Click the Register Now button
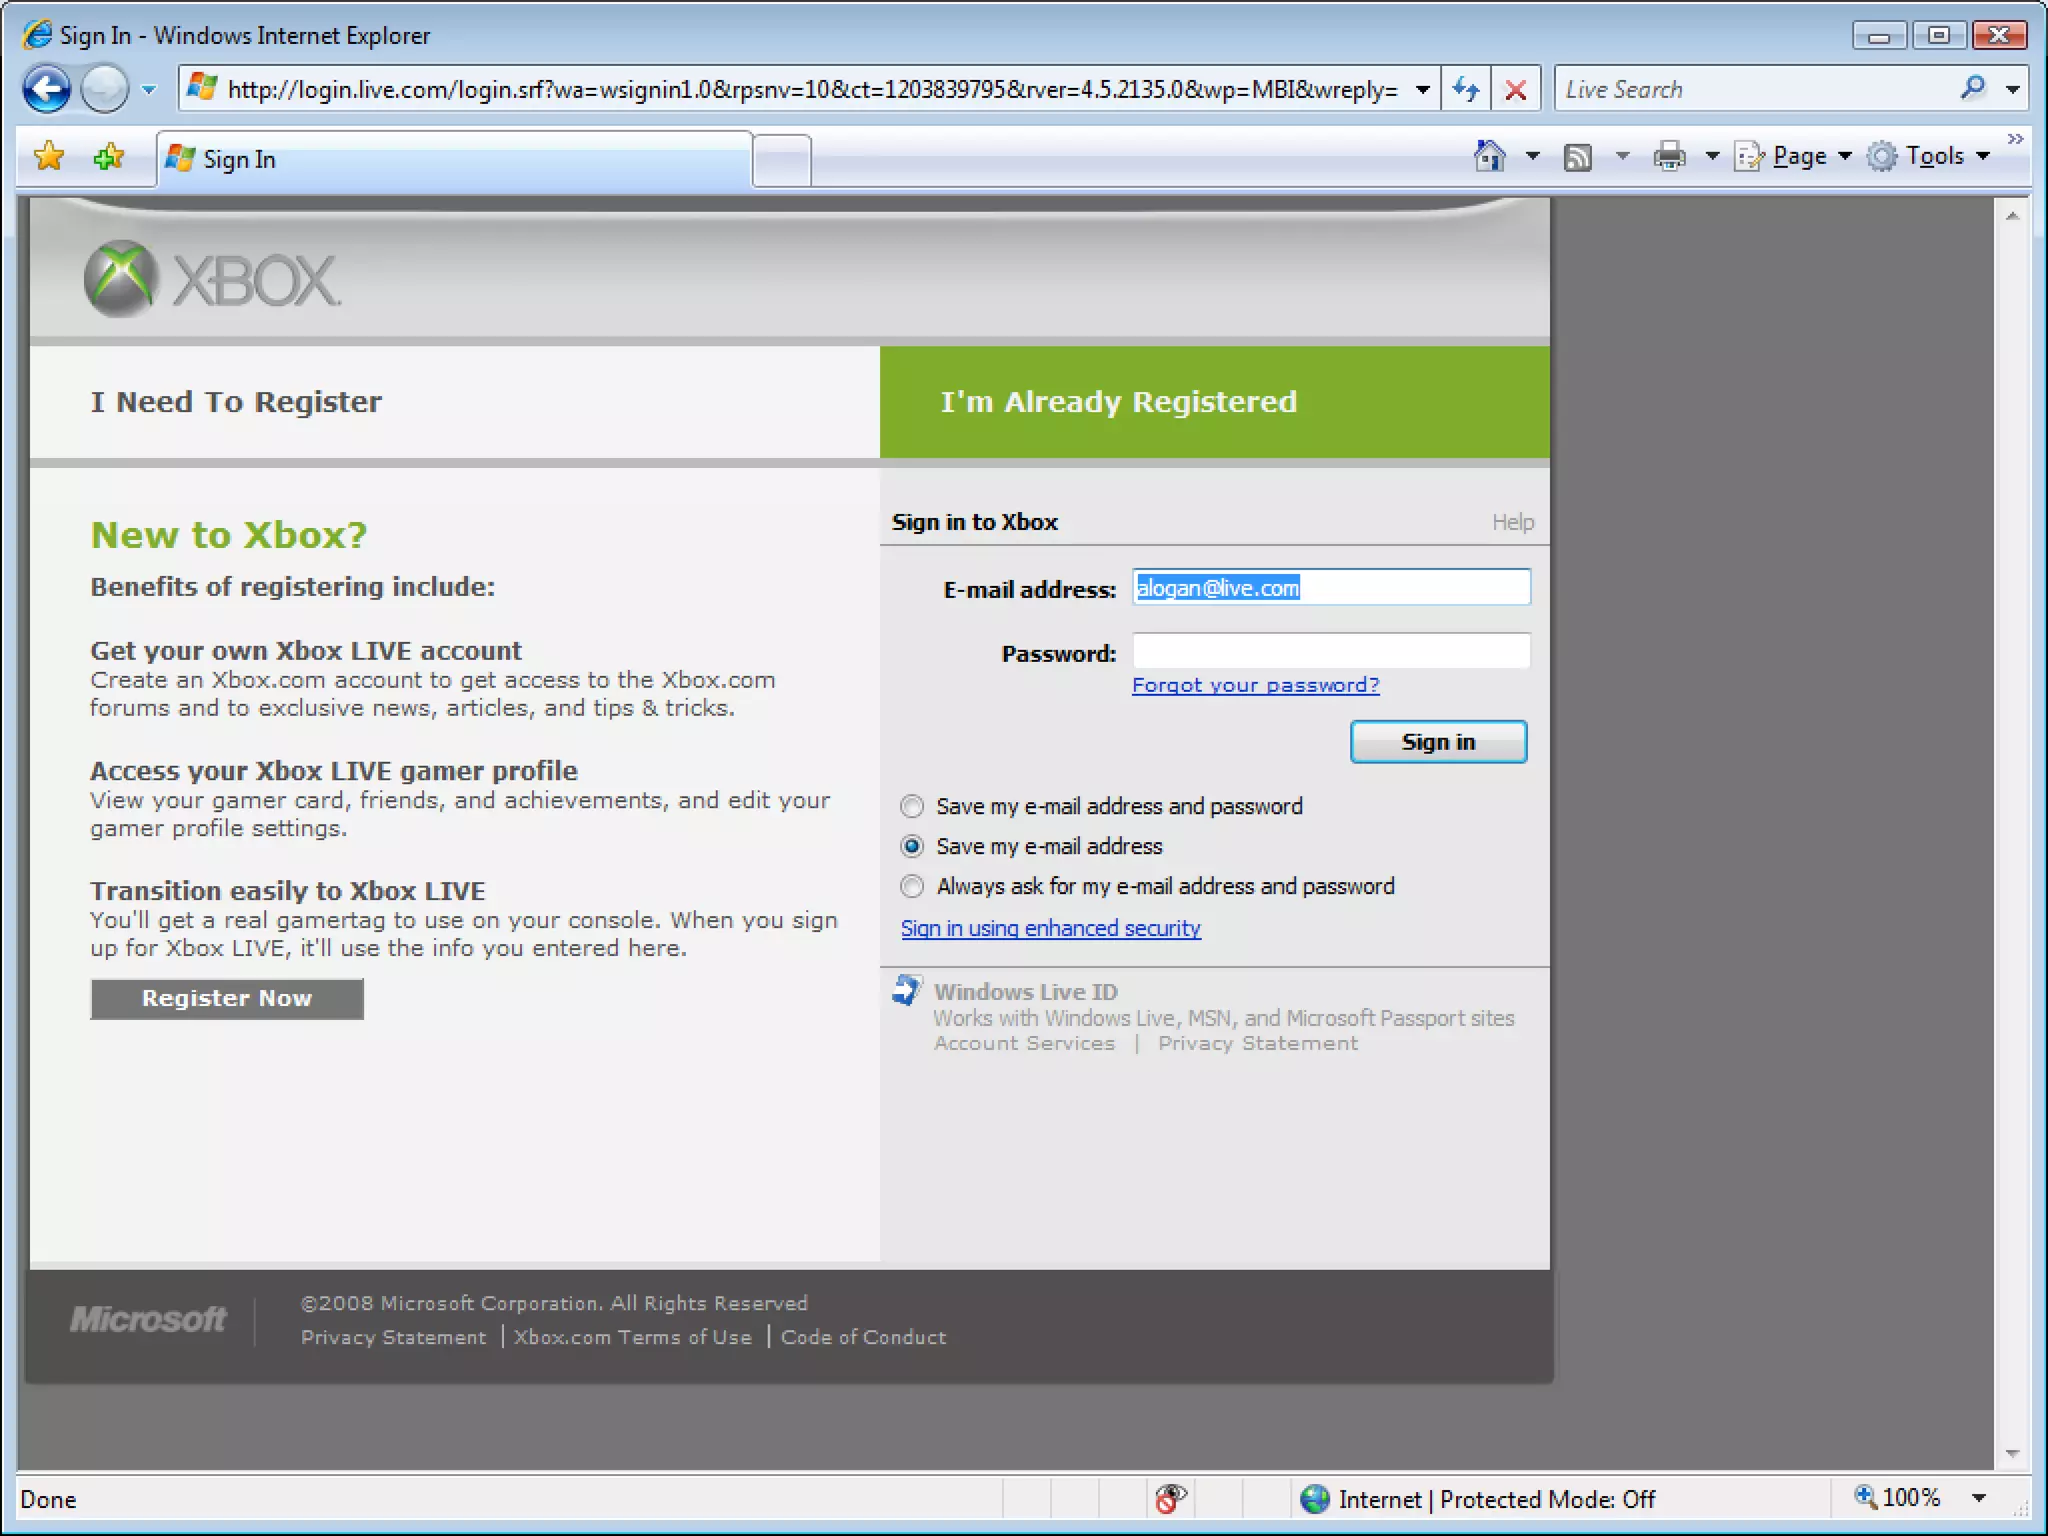 [227, 998]
